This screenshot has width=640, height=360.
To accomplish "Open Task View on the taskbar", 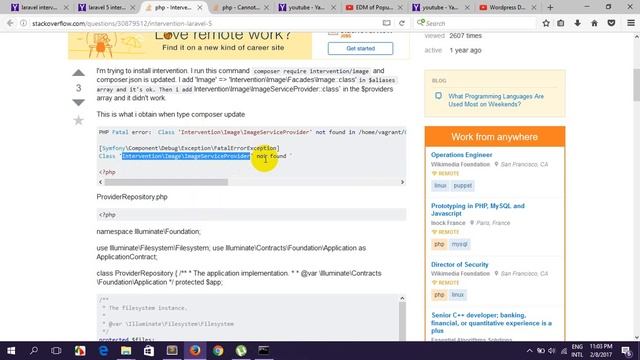I will pyautogui.click(x=56, y=351).
